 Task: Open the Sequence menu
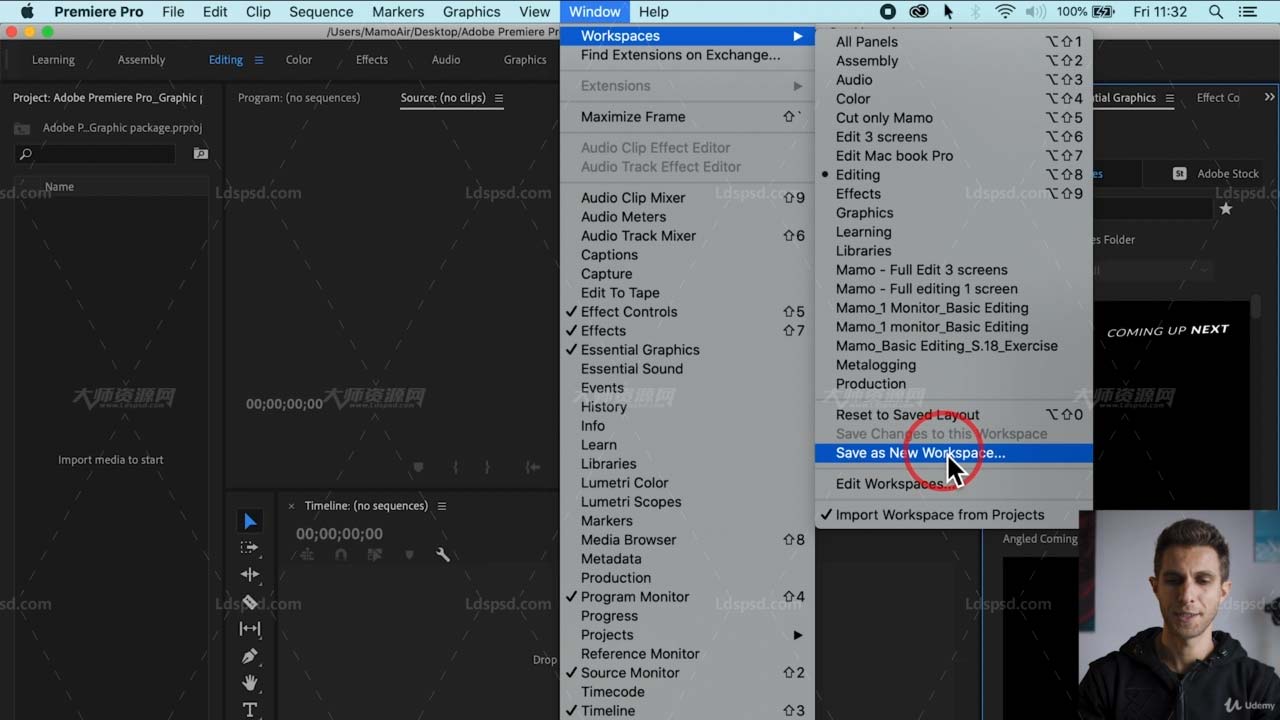pos(321,12)
